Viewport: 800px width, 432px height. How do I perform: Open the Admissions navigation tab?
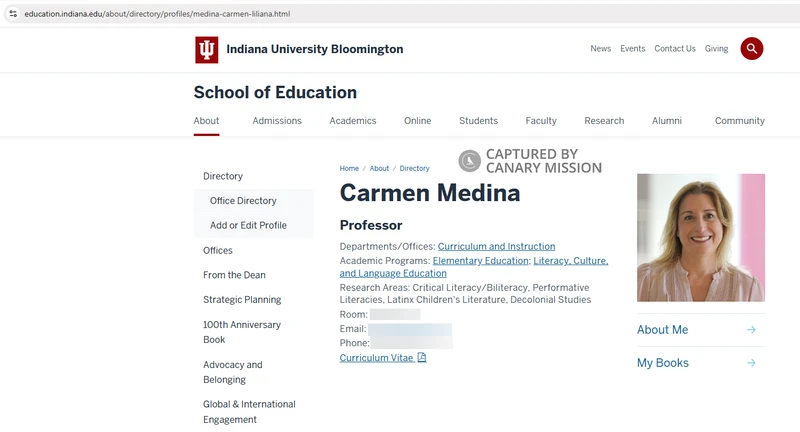point(277,121)
